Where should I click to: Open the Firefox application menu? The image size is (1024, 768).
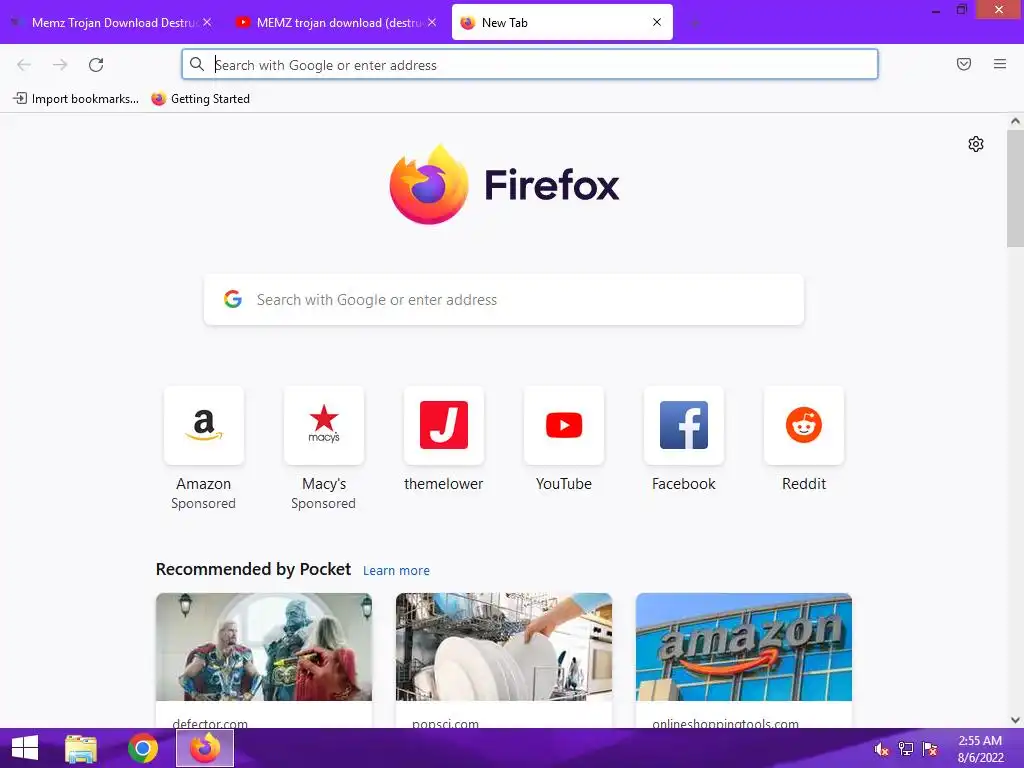point(1000,64)
